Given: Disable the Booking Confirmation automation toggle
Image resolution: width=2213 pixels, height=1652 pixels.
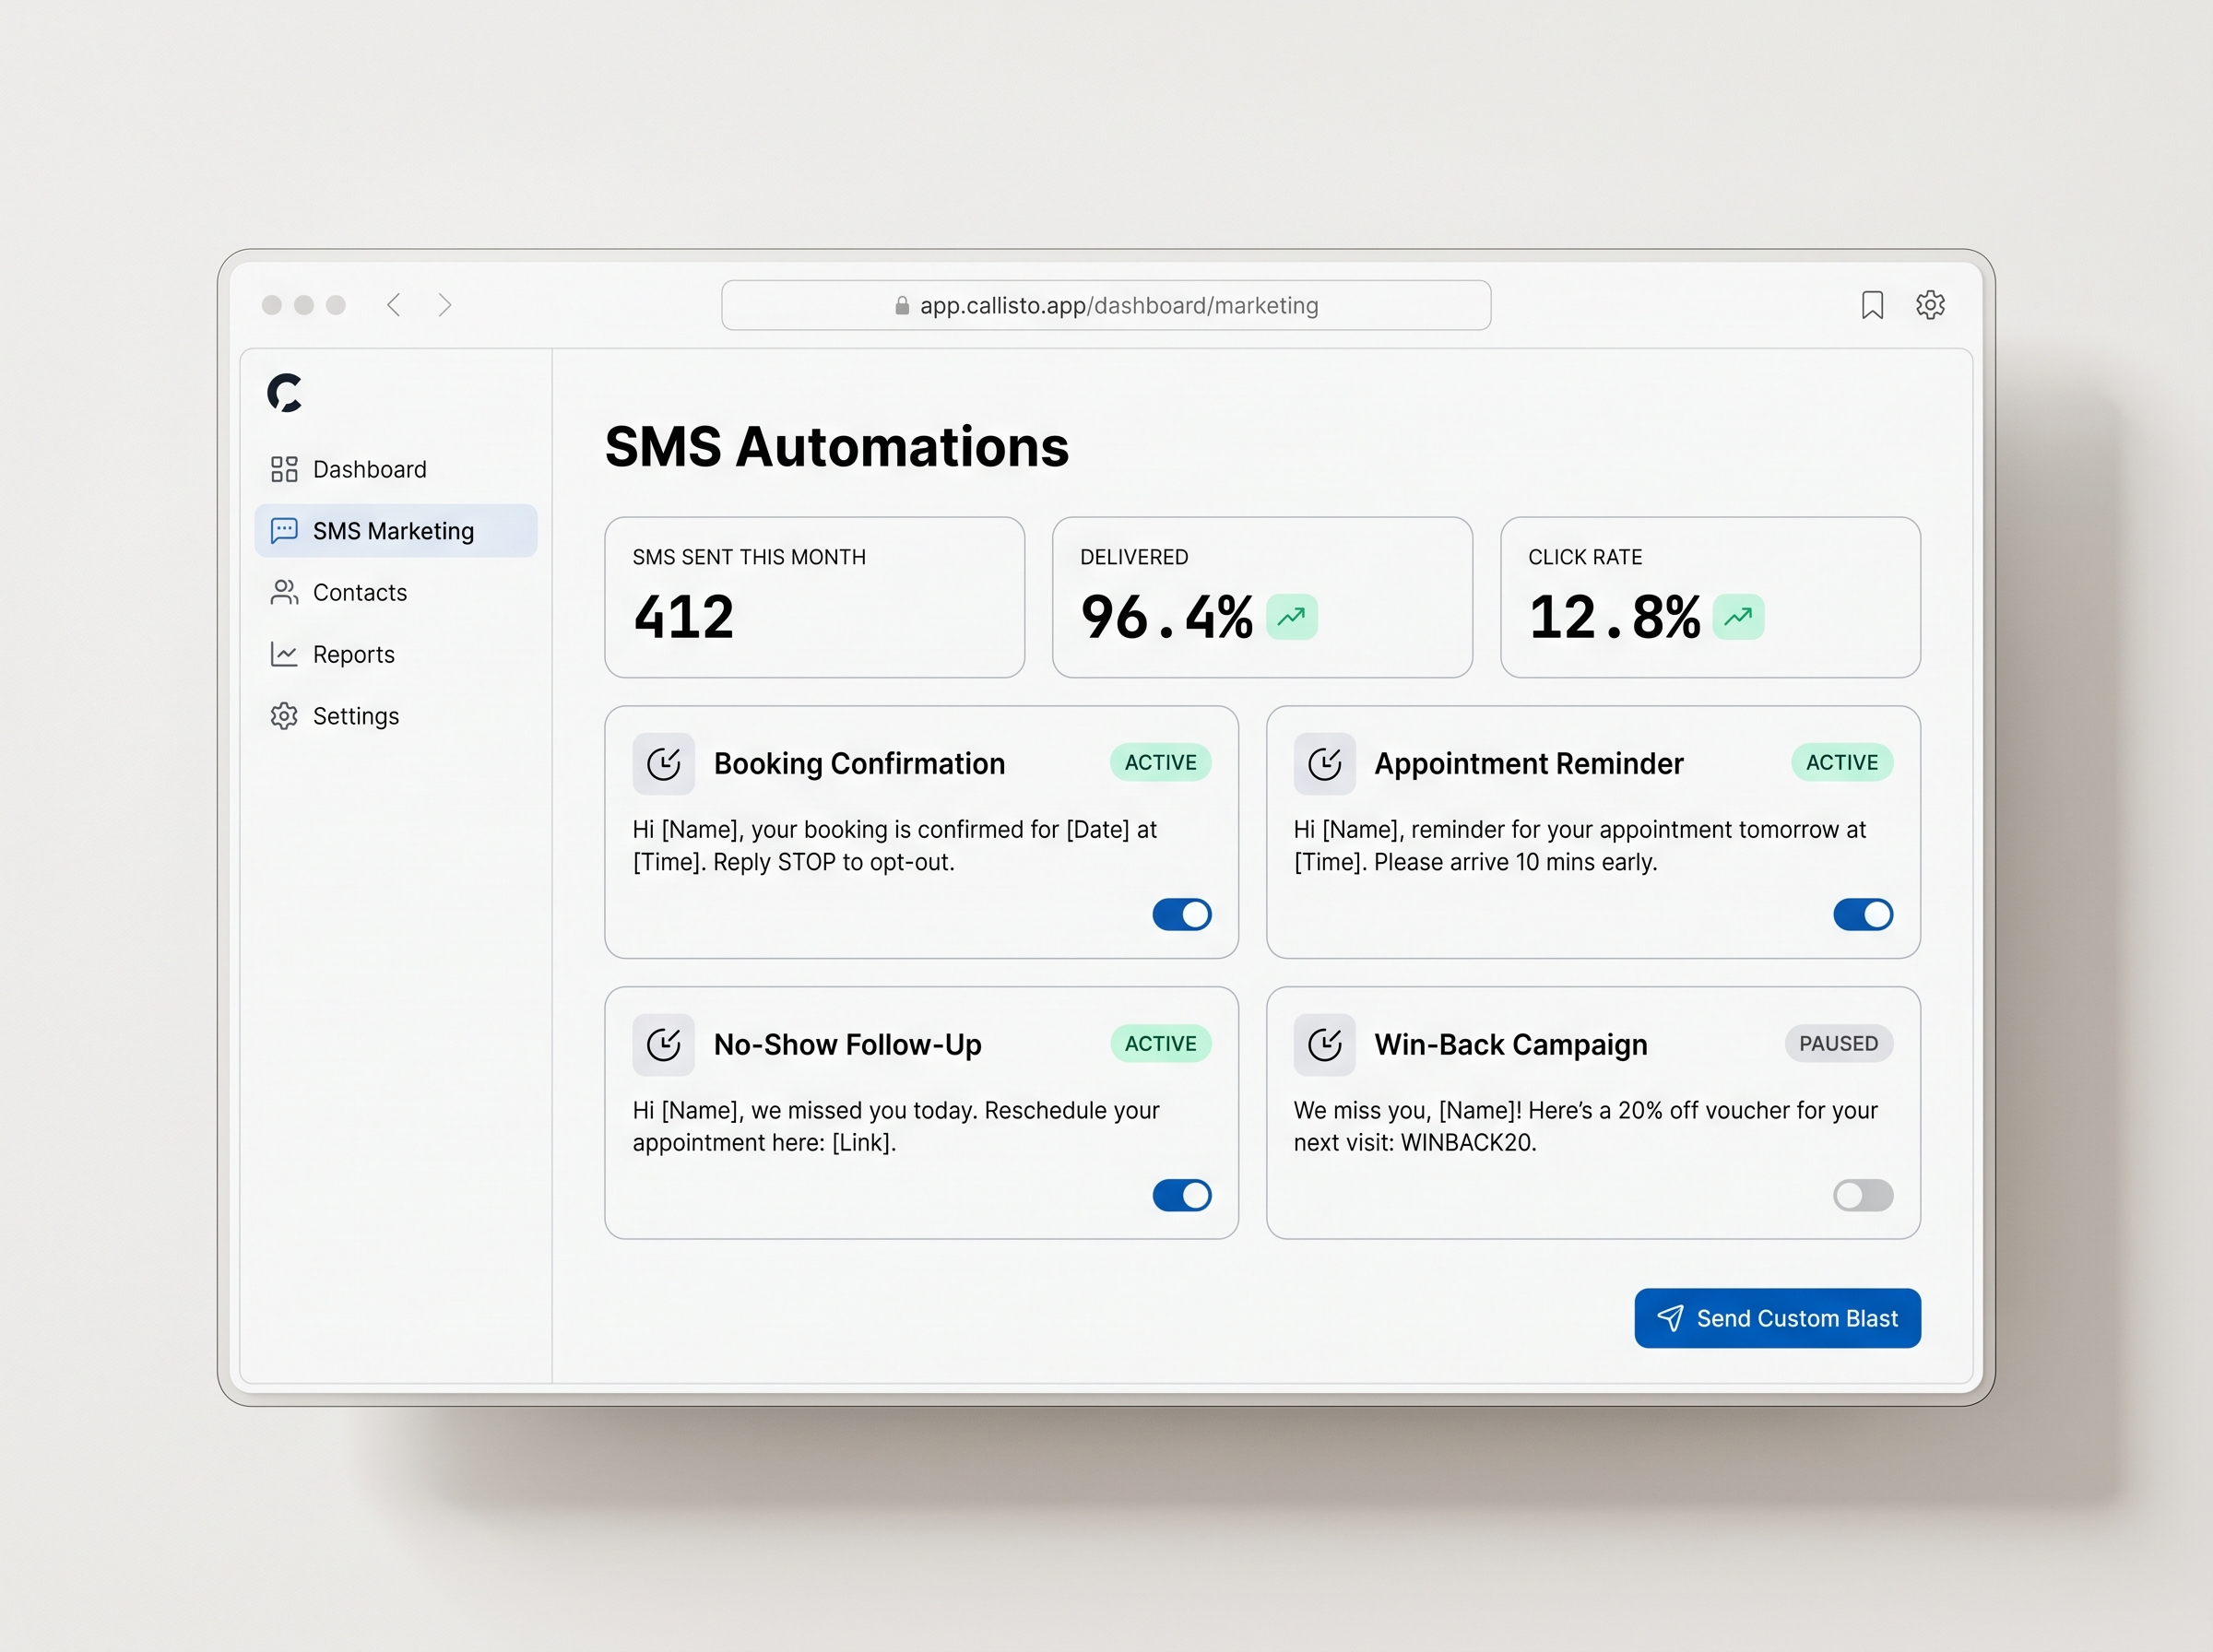Looking at the screenshot, I should [1182, 914].
